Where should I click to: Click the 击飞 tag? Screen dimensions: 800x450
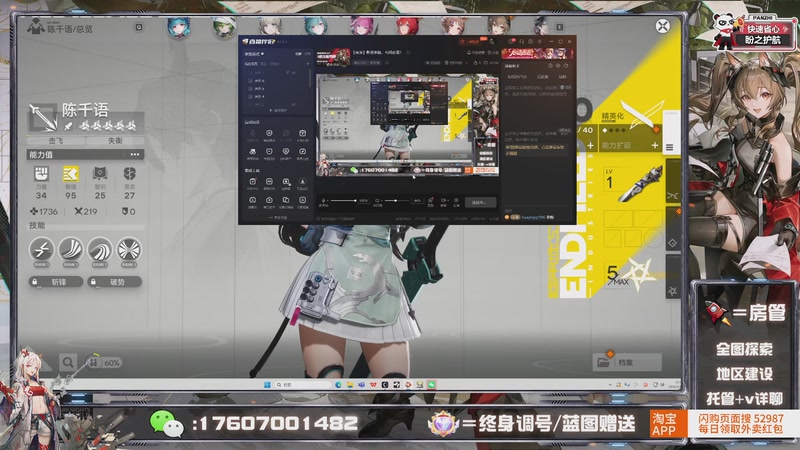click(56, 140)
